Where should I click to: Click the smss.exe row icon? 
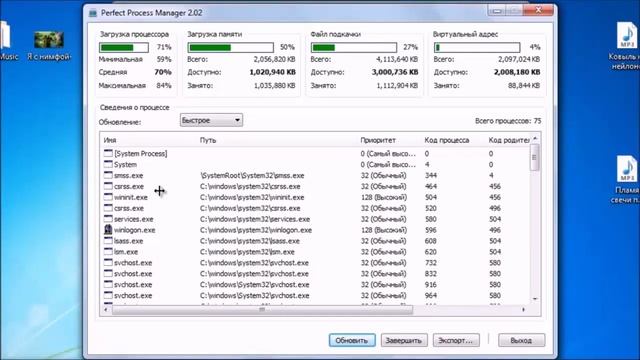tap(108, 175)
